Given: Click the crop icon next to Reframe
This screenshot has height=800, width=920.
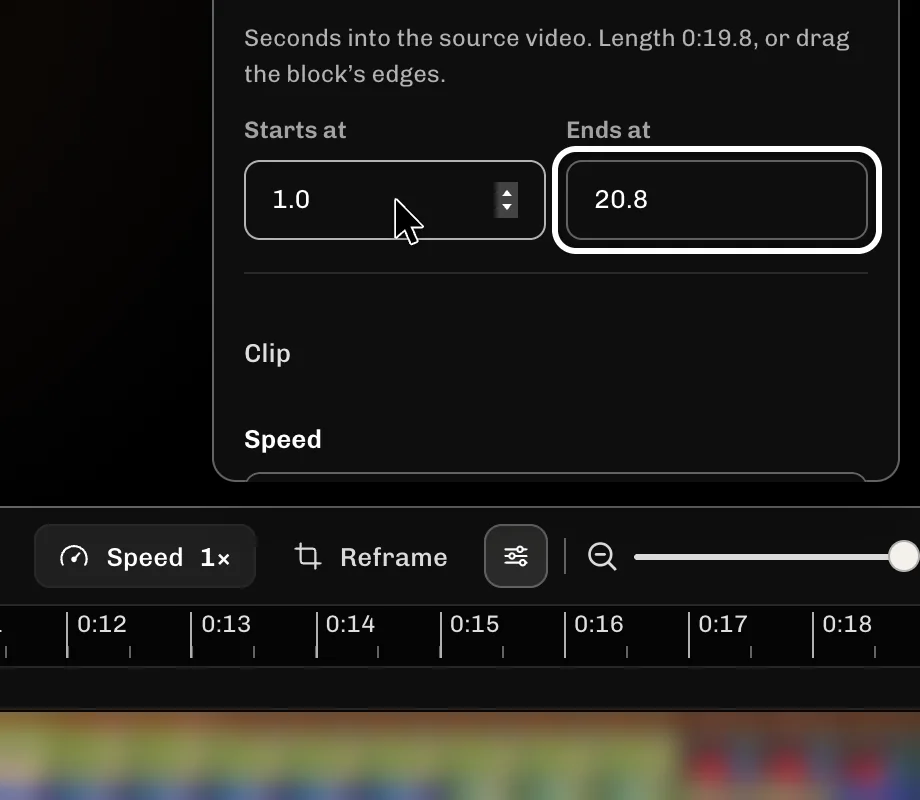Looking at the screenshot, I should pos(308,556).
